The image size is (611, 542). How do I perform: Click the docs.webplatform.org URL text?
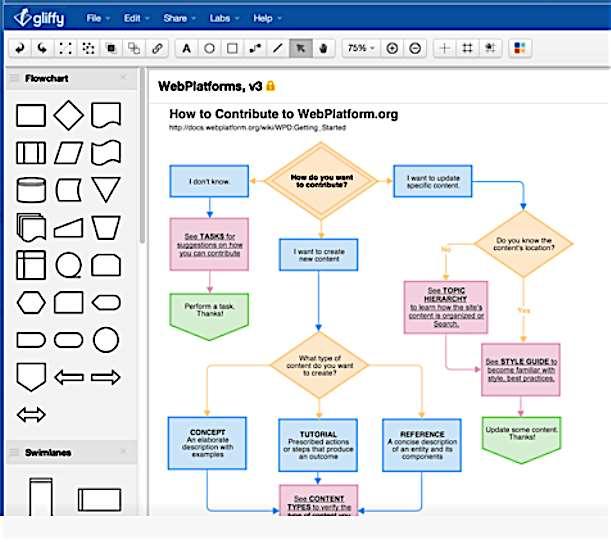point(257,127)
